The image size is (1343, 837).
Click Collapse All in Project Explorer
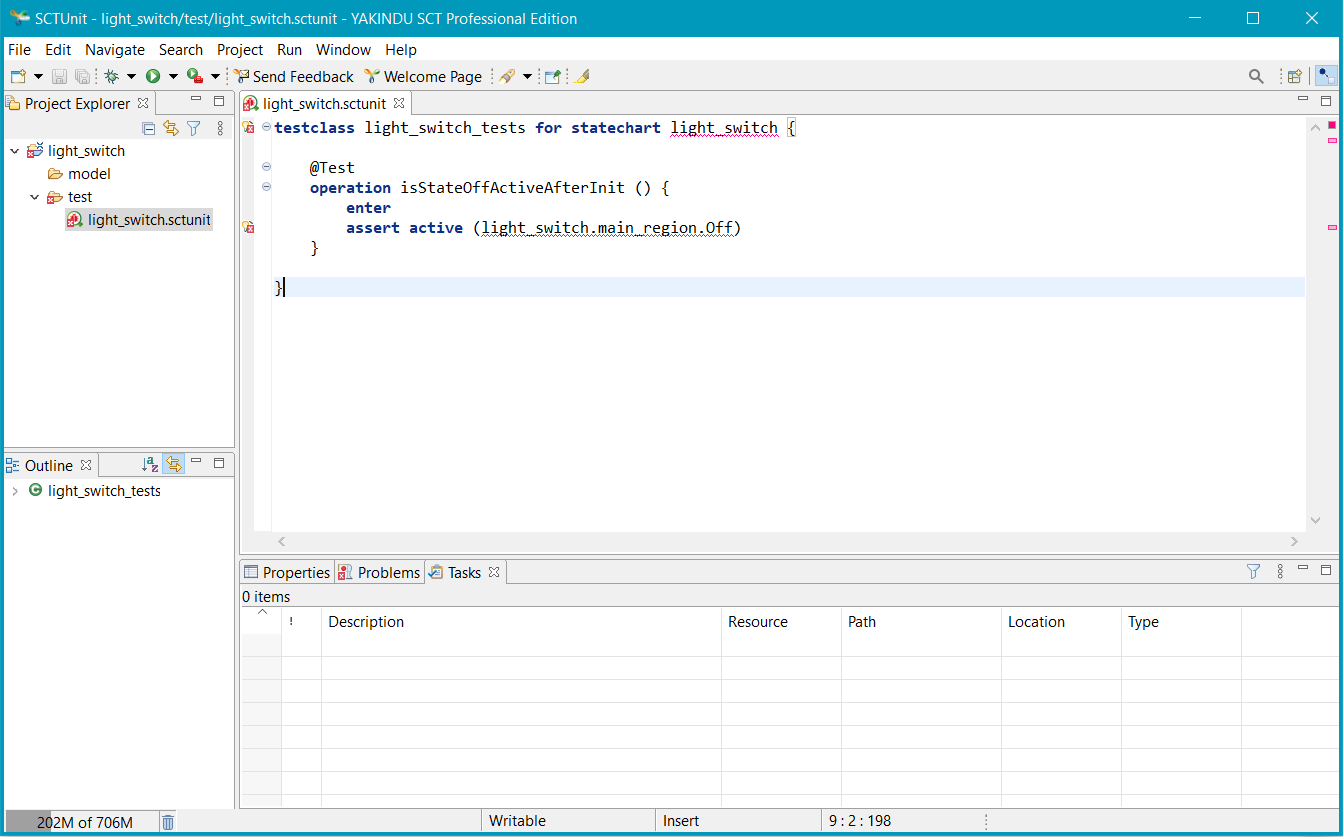[149, 128]
